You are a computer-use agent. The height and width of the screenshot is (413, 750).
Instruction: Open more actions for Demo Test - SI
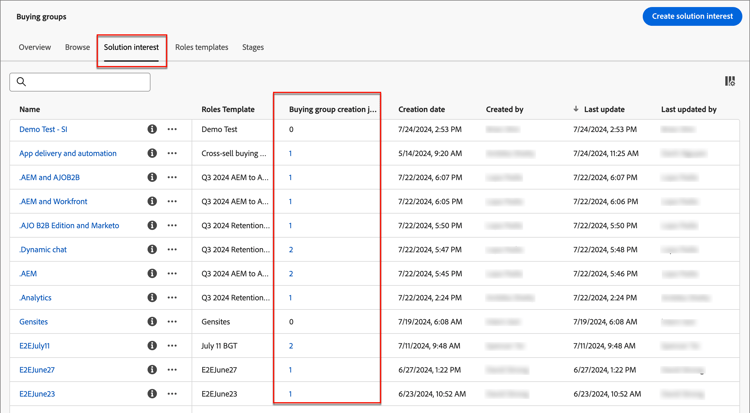point(172,129)
